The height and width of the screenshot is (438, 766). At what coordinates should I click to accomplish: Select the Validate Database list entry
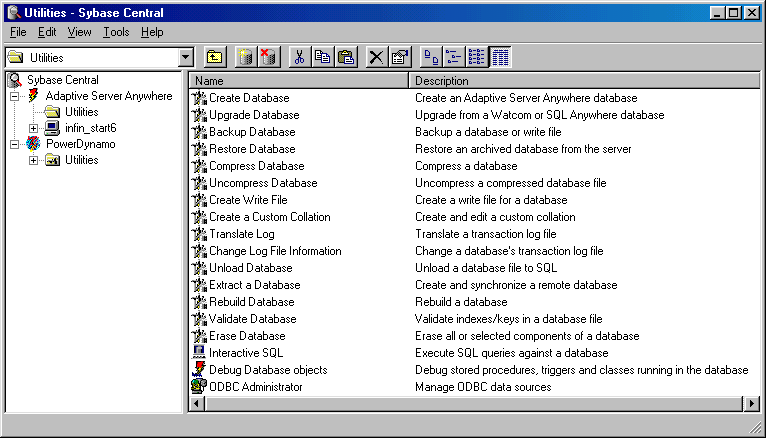point(252,319)
